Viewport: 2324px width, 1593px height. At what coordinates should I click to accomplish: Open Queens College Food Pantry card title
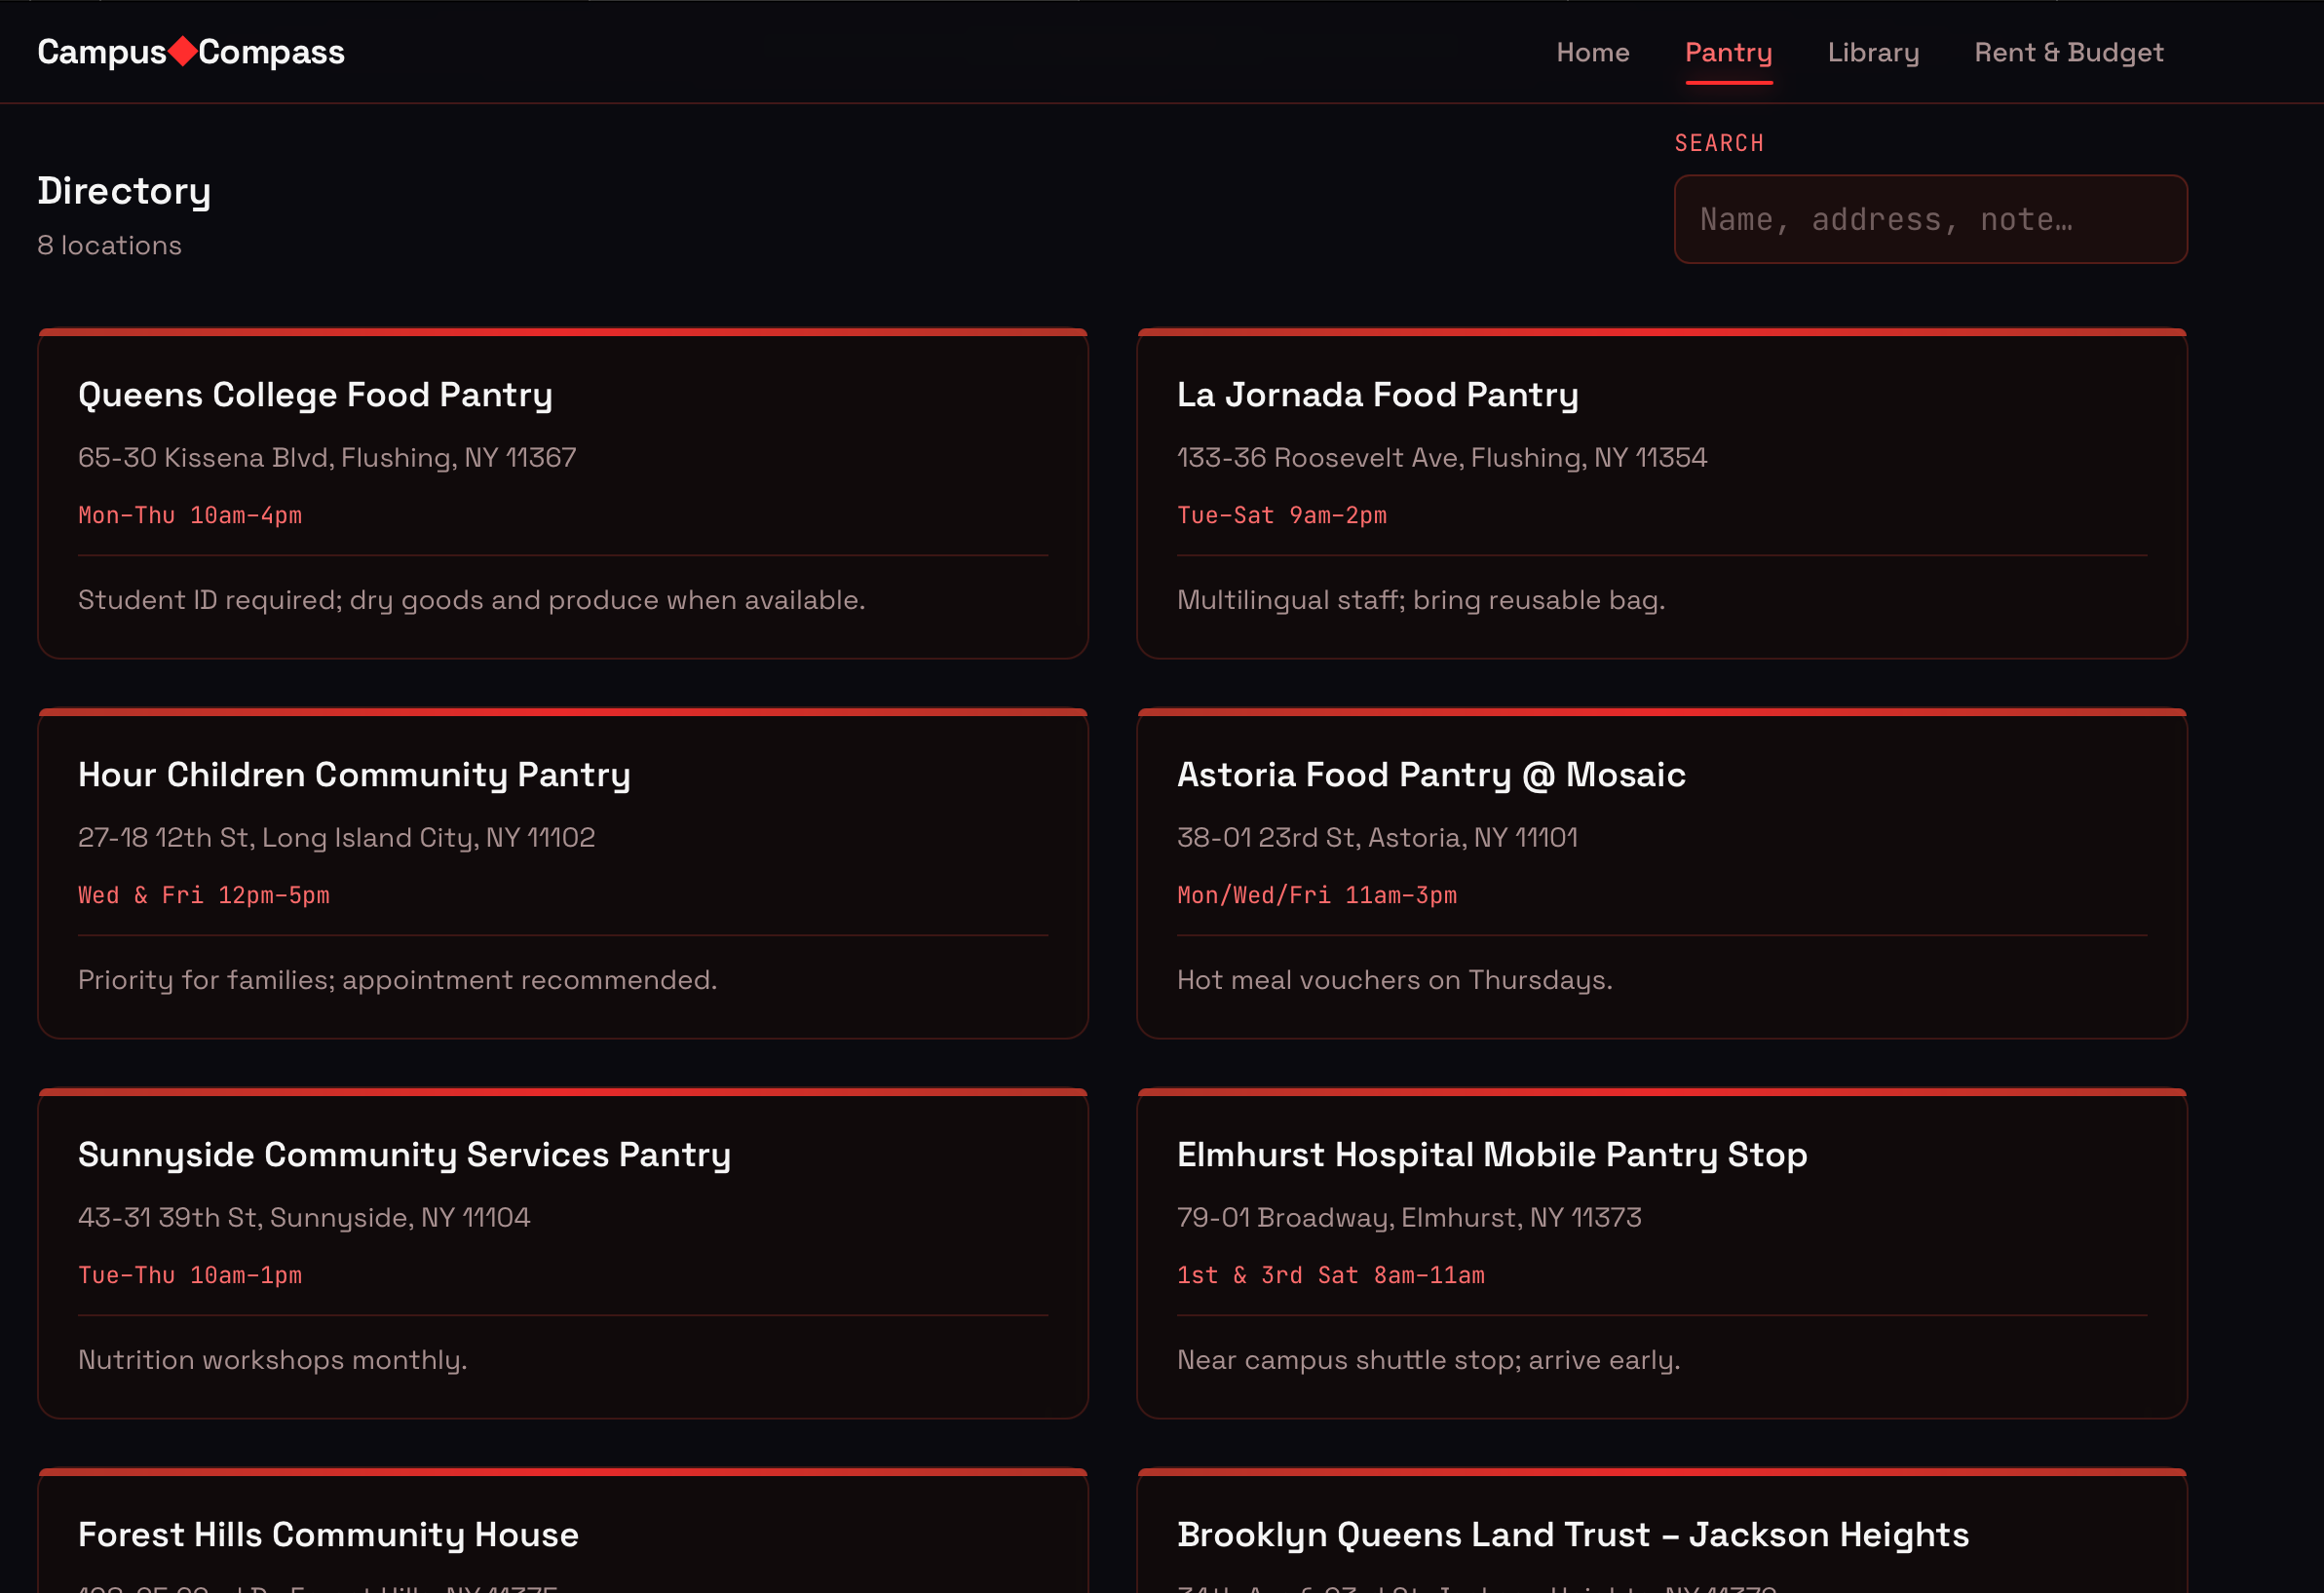coord(315,395)
